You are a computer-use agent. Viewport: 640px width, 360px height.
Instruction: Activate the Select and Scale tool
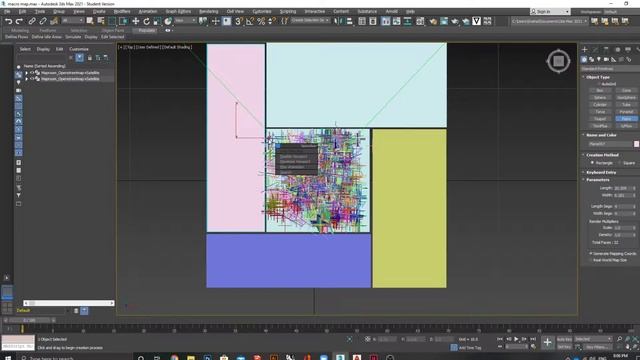click(157, 21)
